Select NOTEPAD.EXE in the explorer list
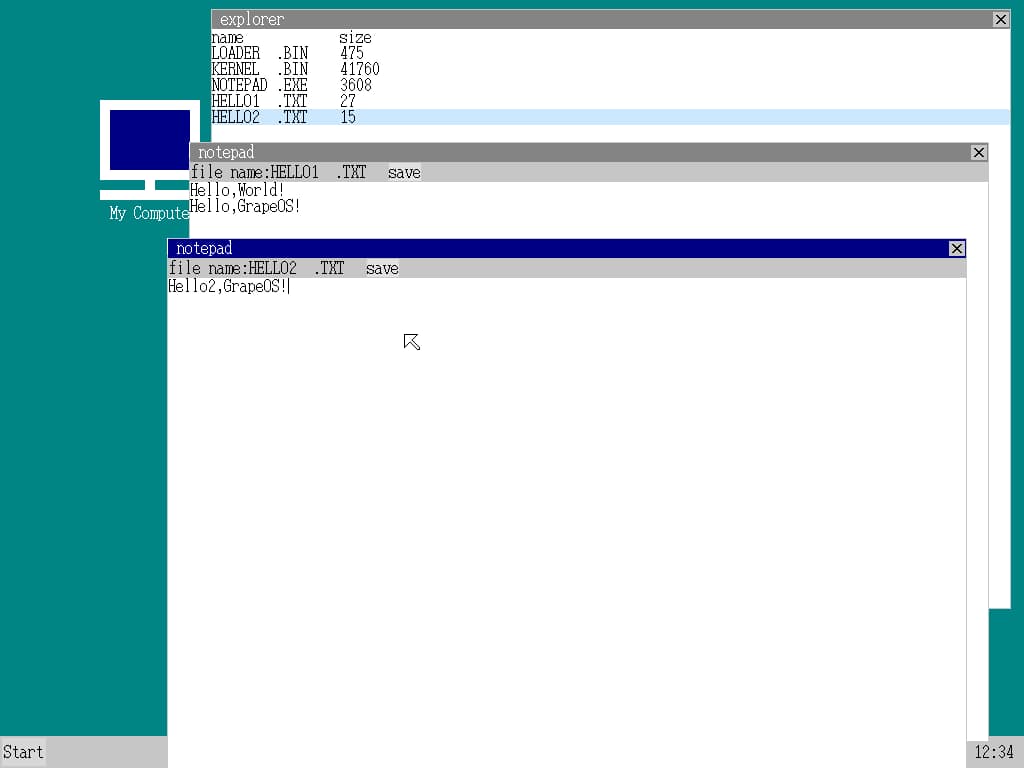The height and width of the screenshot is (768, 1024). 260,85
